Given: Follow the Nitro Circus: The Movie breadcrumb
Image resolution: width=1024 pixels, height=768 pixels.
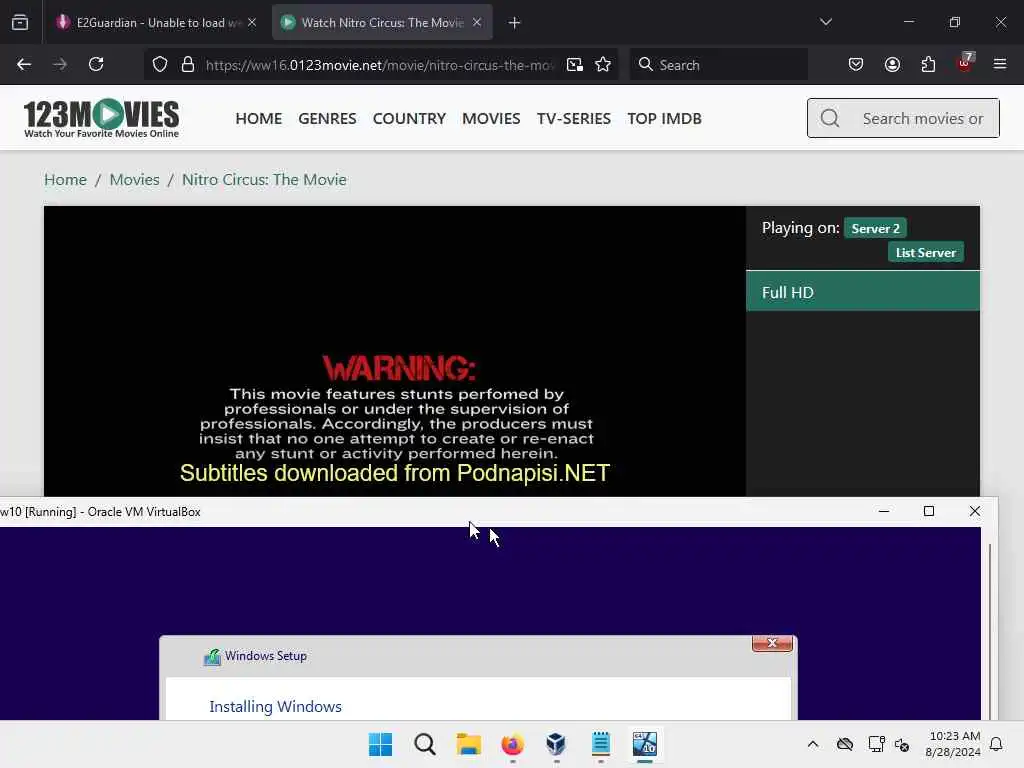Looking at the screenshot, I should tap(264, 180).
